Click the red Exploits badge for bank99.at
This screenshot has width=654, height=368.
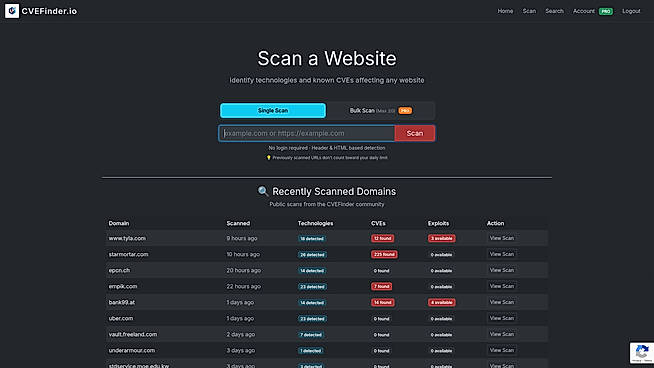pyautogui.click(x=441, y=302)
